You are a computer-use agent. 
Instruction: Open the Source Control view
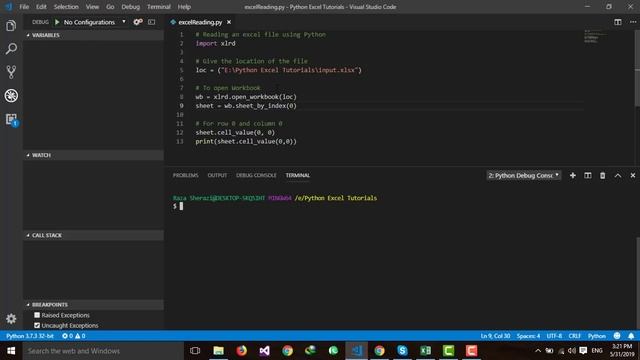[11, 72]
